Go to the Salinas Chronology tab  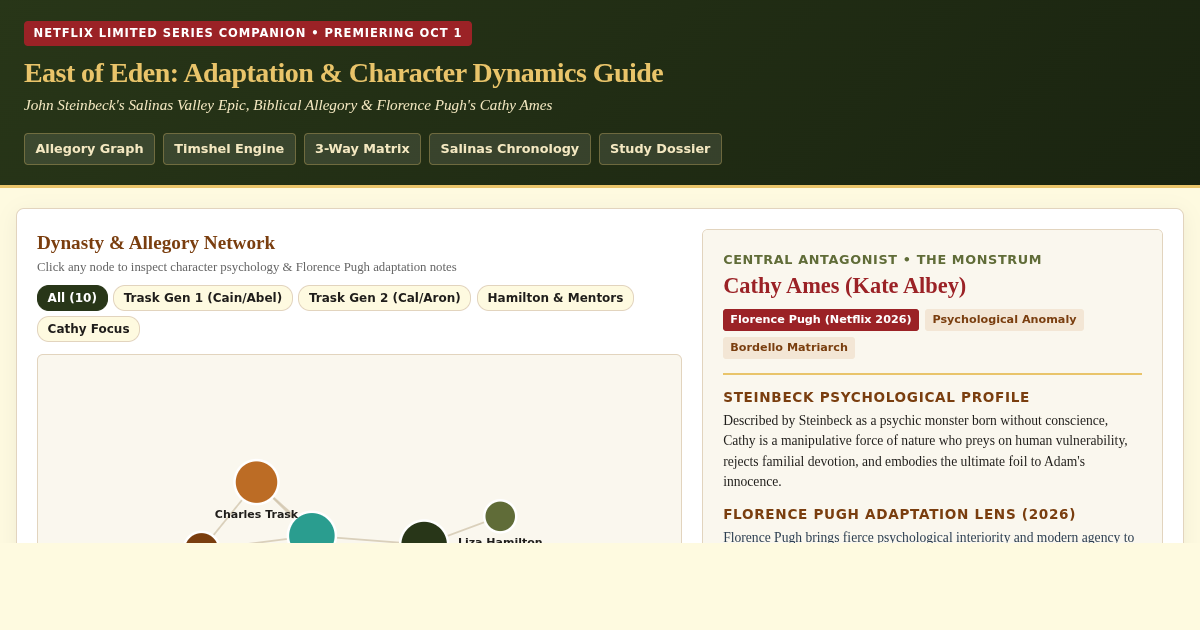510,149
